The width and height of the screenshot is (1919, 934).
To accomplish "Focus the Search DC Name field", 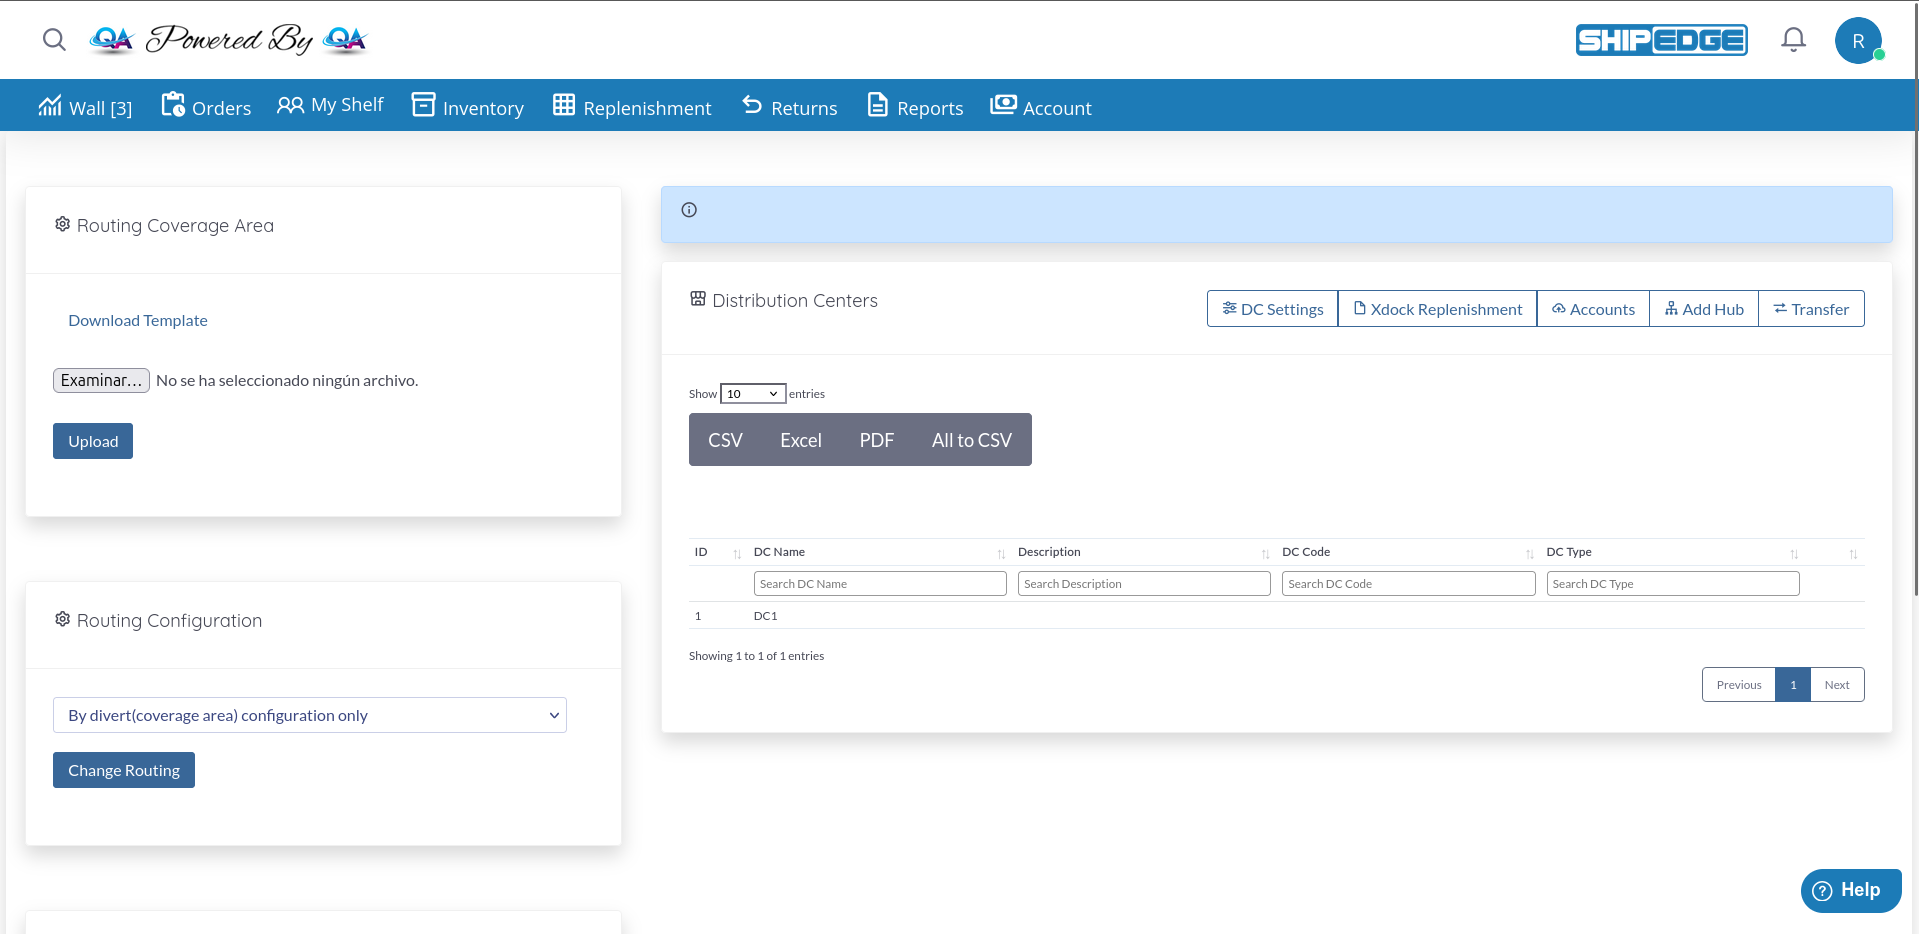I will 879,584.
